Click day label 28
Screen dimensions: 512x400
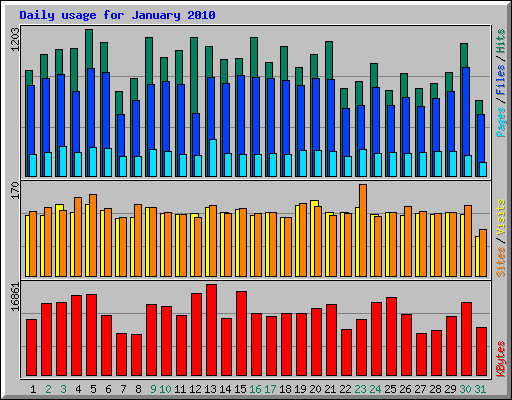[x=435, y=389]
